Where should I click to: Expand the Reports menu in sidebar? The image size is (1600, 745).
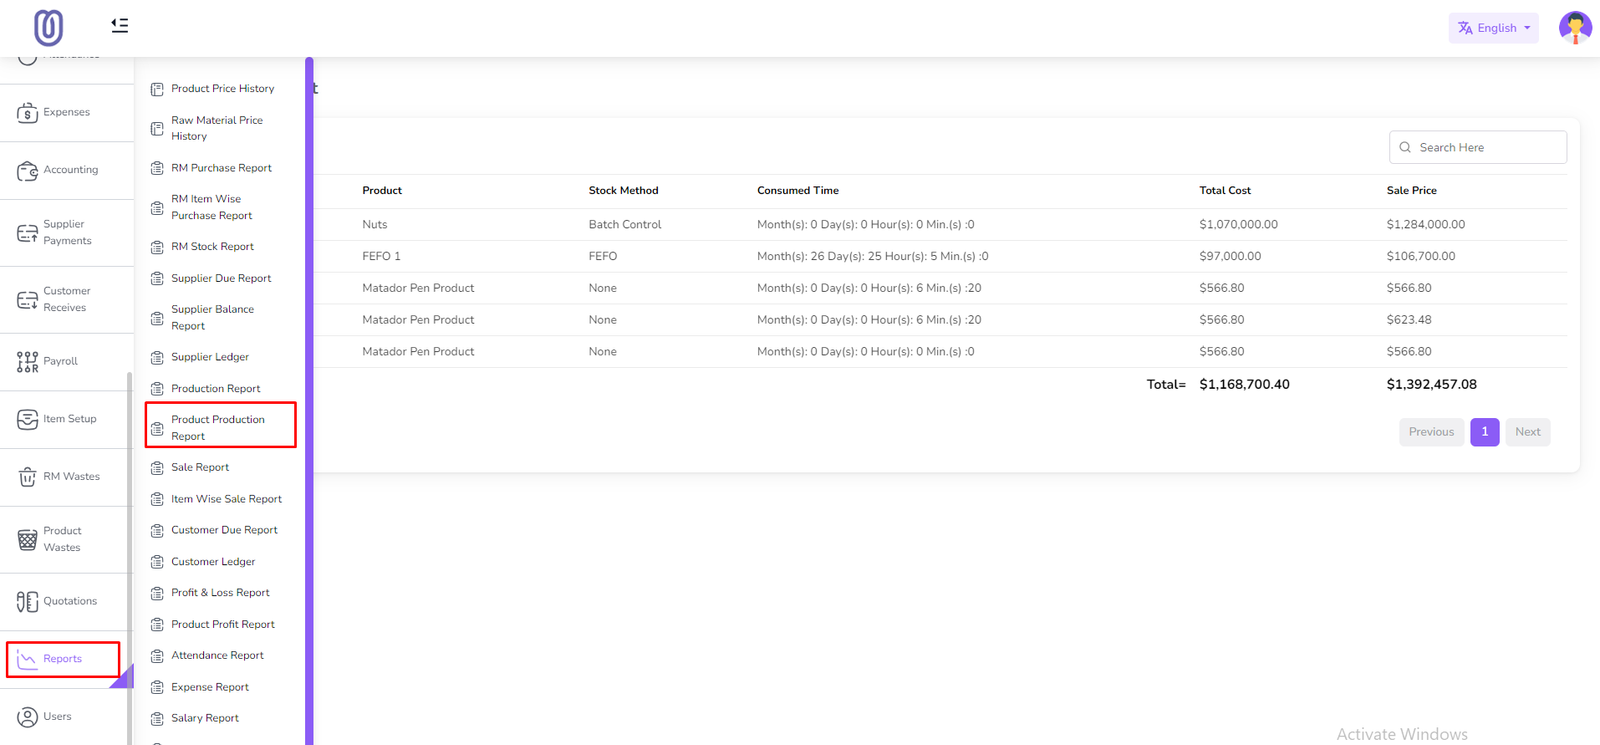(63, 659)
